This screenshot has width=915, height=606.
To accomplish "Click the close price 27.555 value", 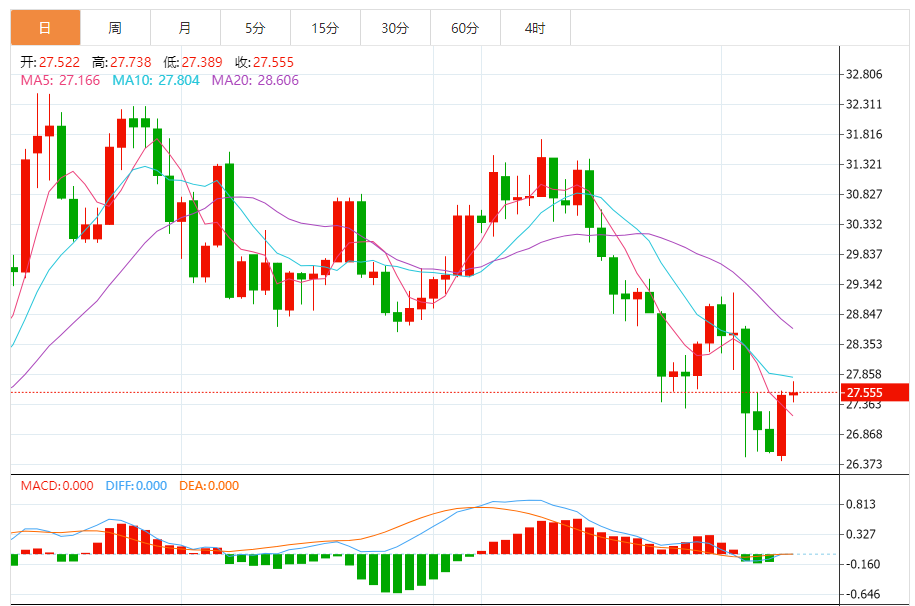I will [273, 62].
